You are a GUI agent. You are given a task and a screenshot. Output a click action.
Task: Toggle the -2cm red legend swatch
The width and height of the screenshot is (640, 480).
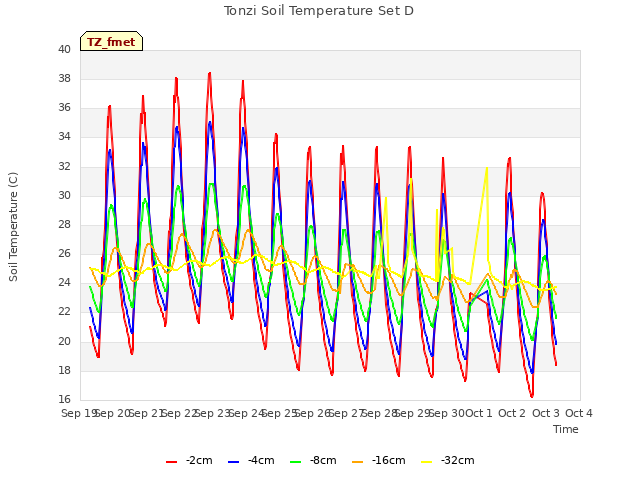(x=171, y=461)
